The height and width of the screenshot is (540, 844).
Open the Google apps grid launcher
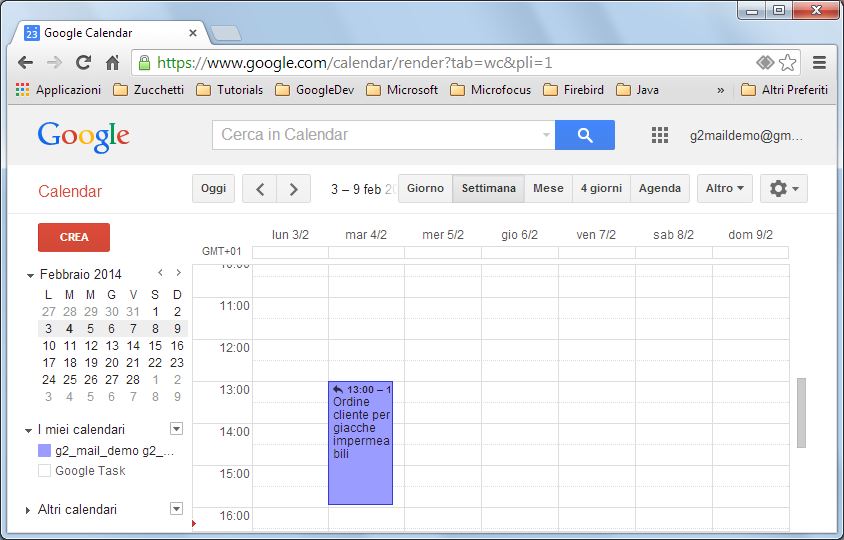(659, 135)
